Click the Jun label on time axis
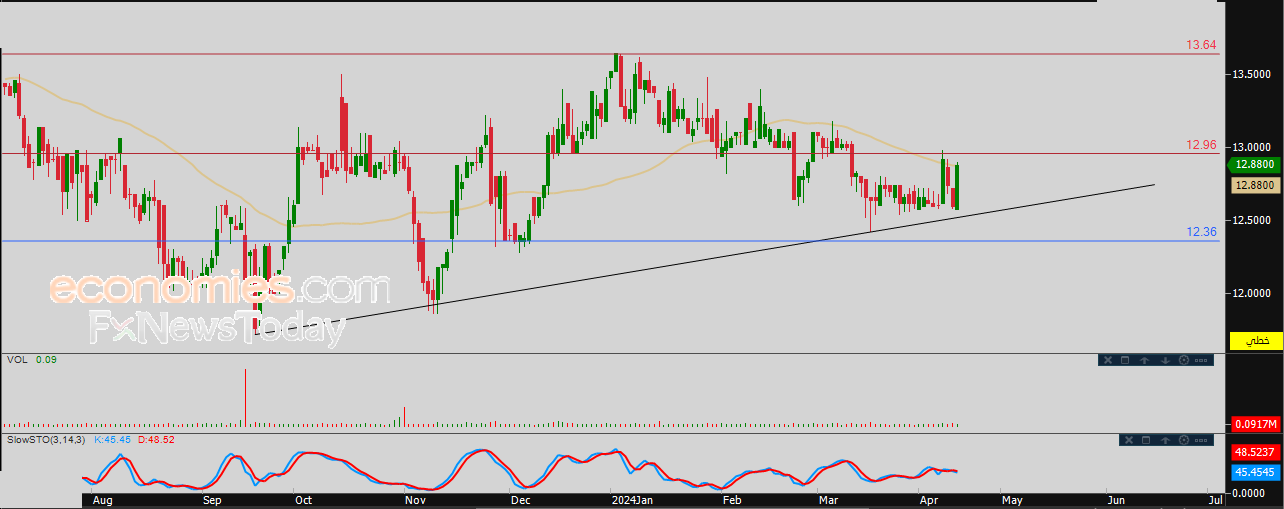Image resolution: width=1284 pixels, height=509 pixels. pos(1116,499)
